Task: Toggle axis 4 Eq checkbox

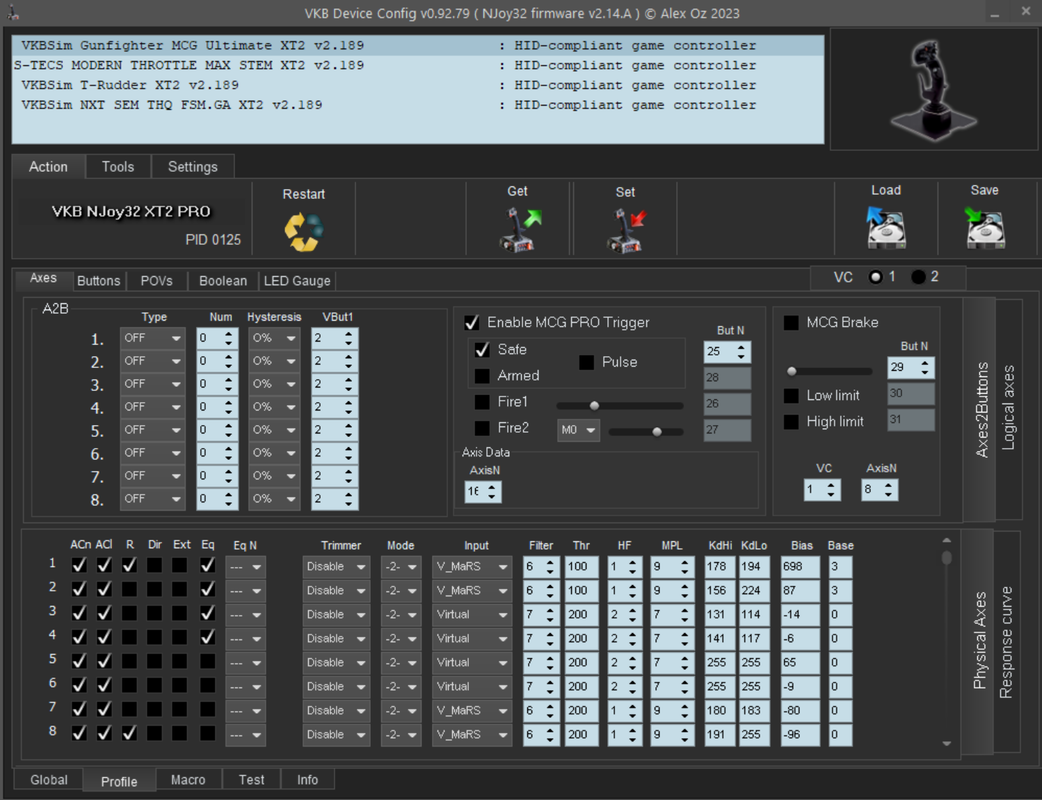Action: click(x=207, y=637)
